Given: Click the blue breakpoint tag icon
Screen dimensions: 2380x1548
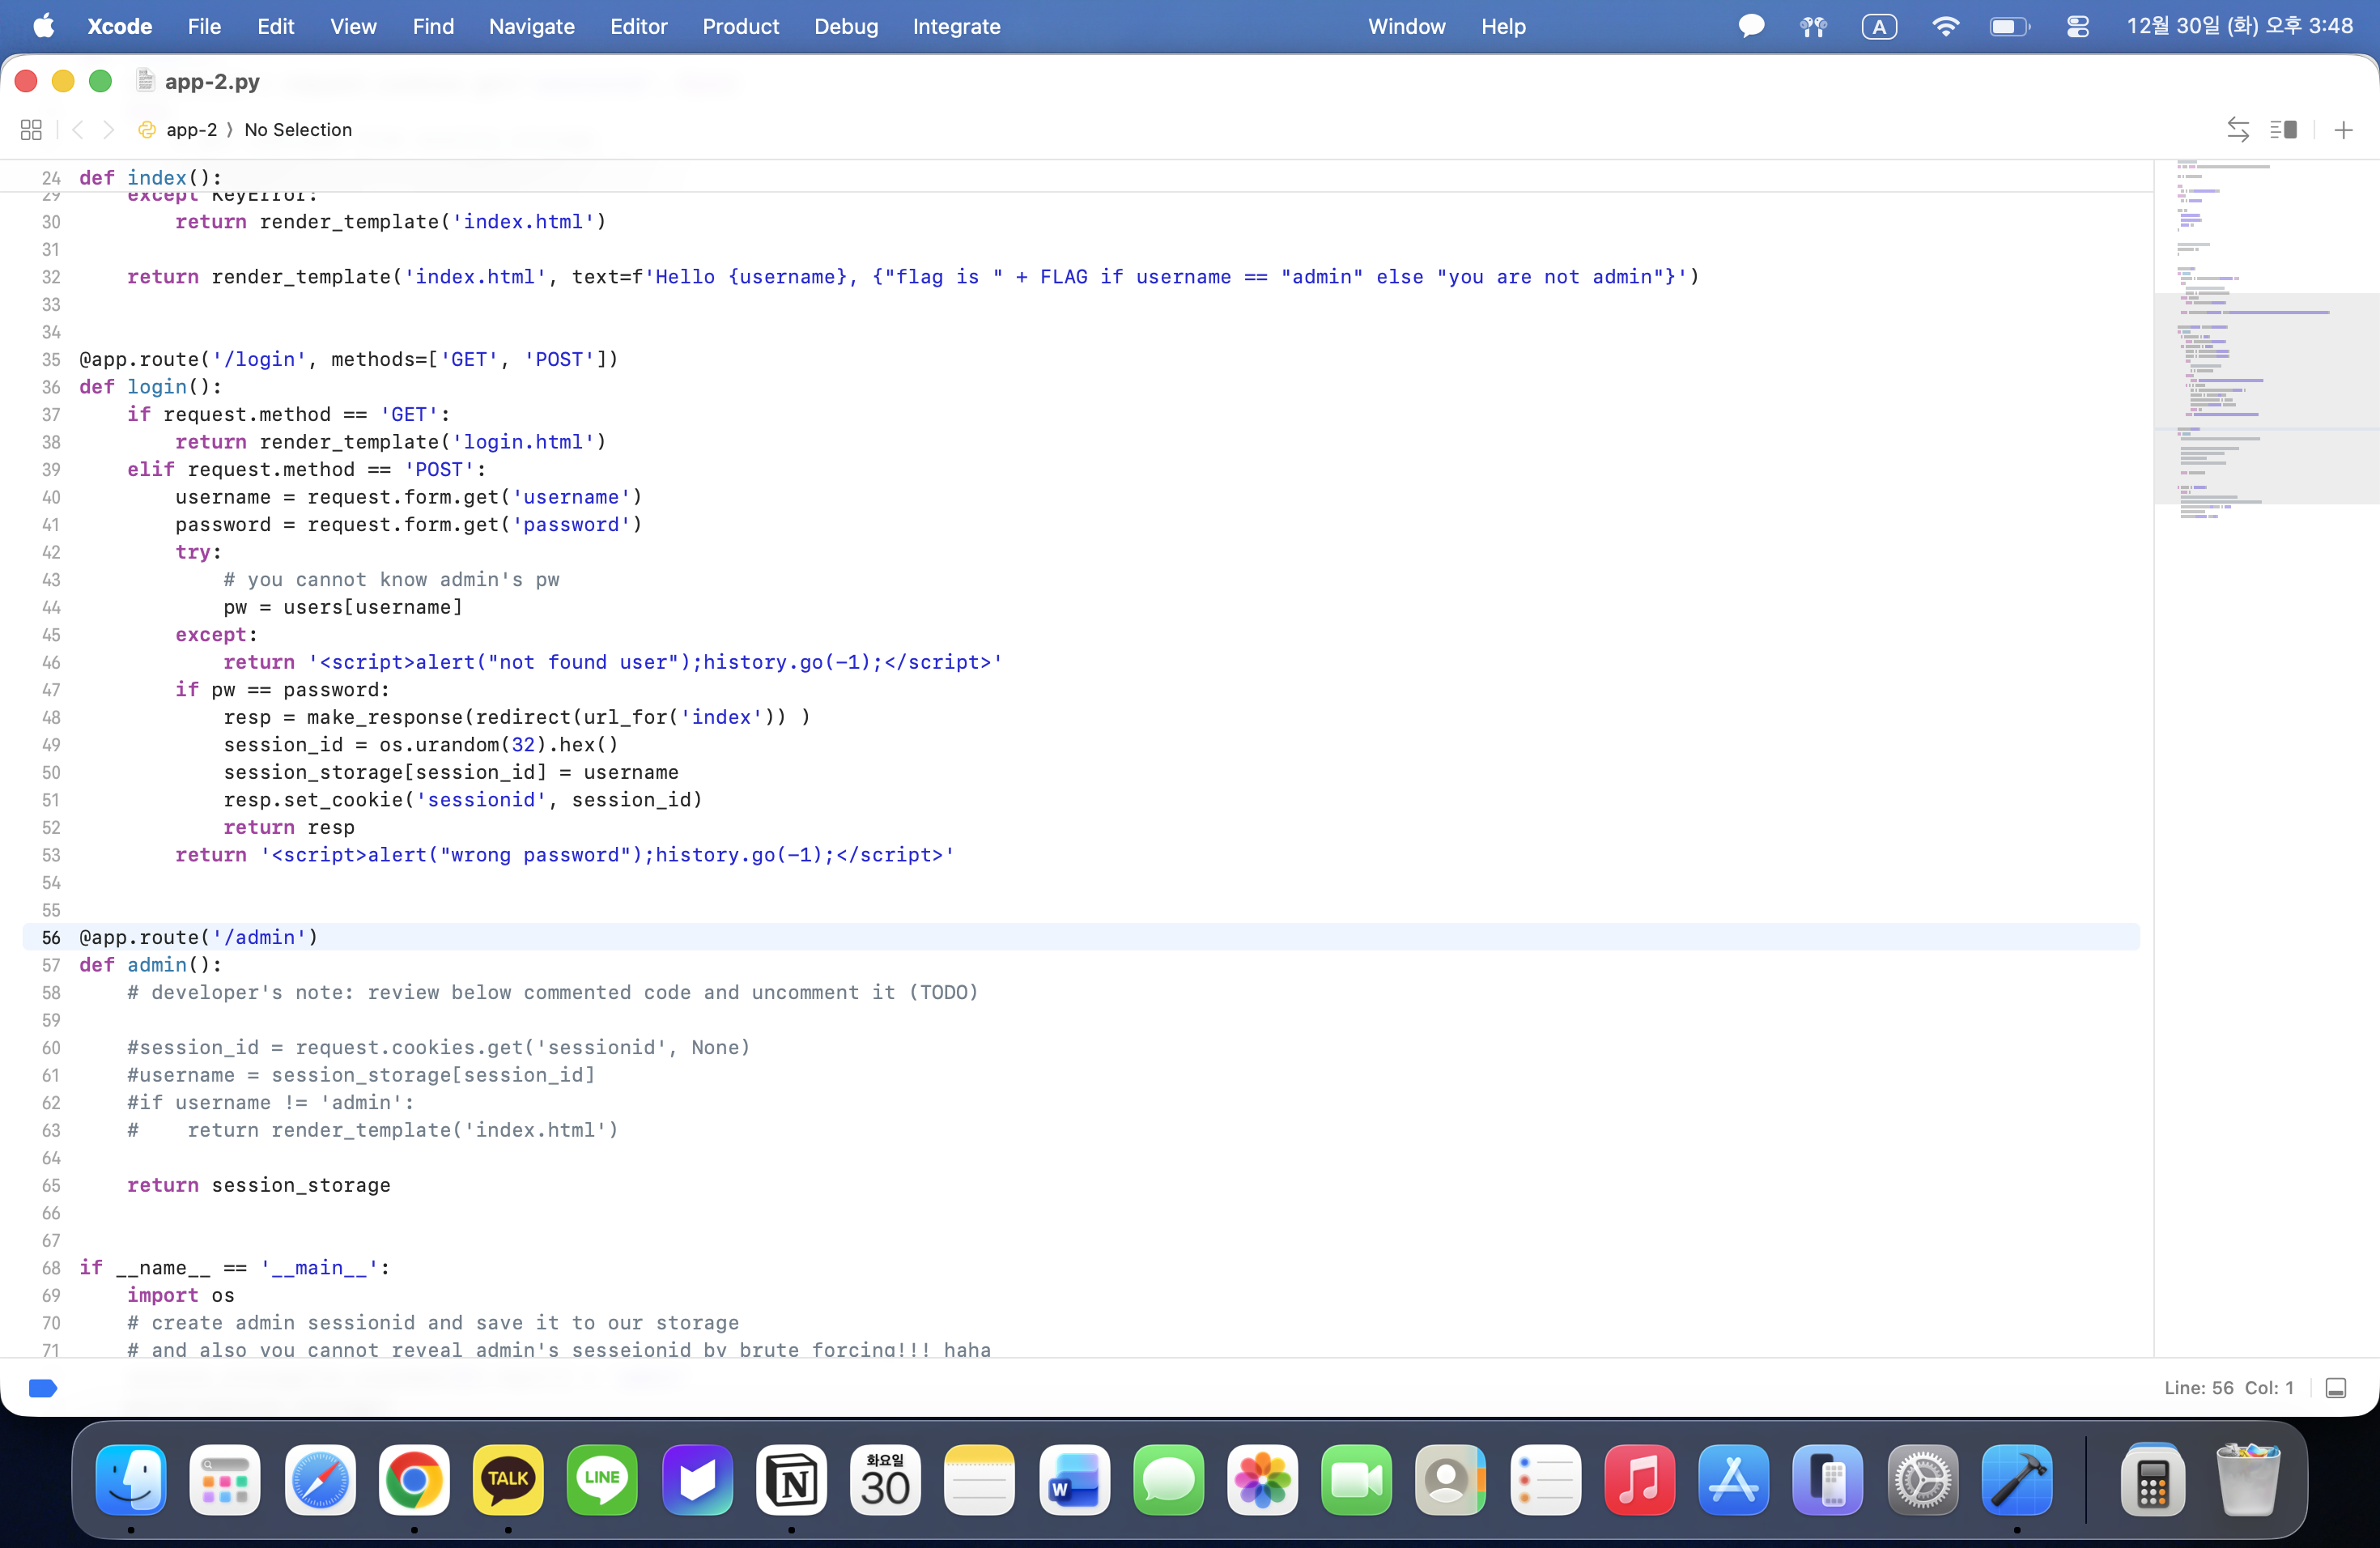Looking at the screenshot, I should [43, 1388].
